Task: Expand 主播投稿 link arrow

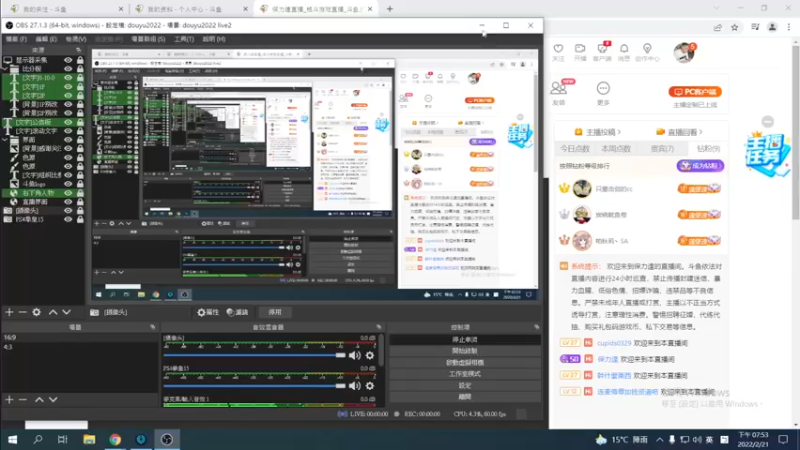Action: 619,132
